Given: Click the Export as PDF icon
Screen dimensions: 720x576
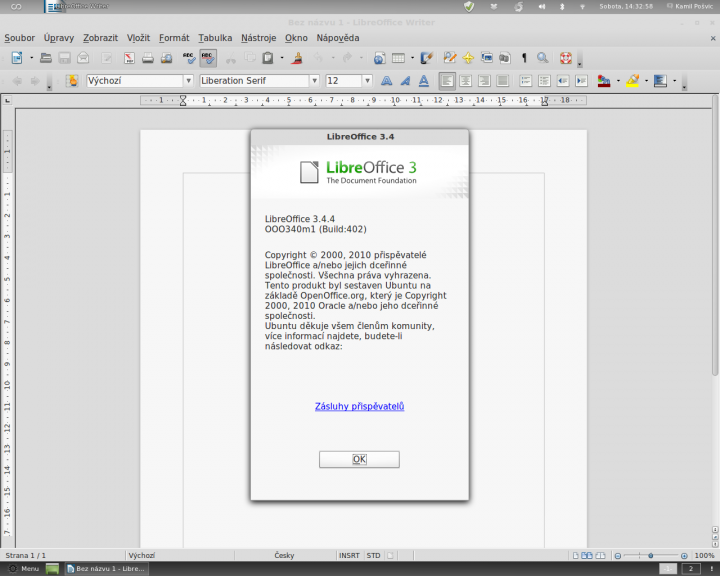Looking at the screenshot, I should [x=129, y=58].
